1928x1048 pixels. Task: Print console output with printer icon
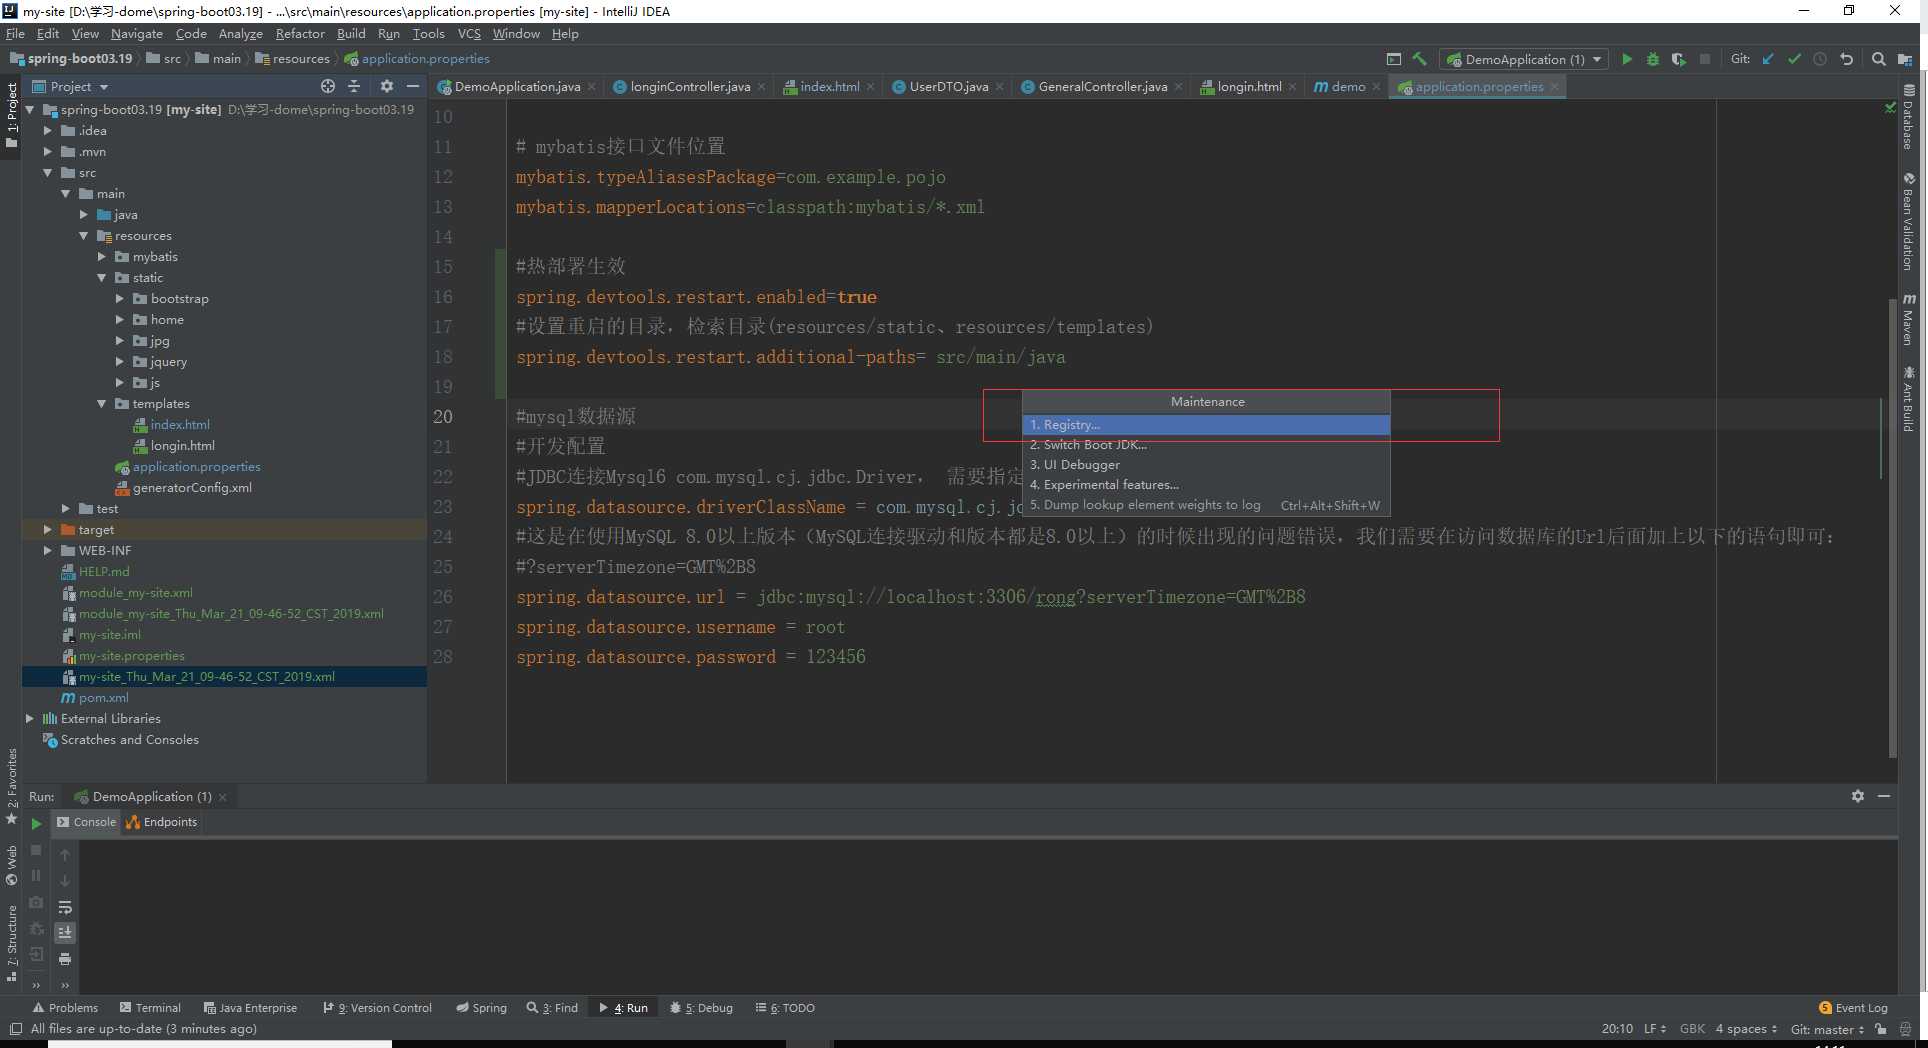click(65, 958)
